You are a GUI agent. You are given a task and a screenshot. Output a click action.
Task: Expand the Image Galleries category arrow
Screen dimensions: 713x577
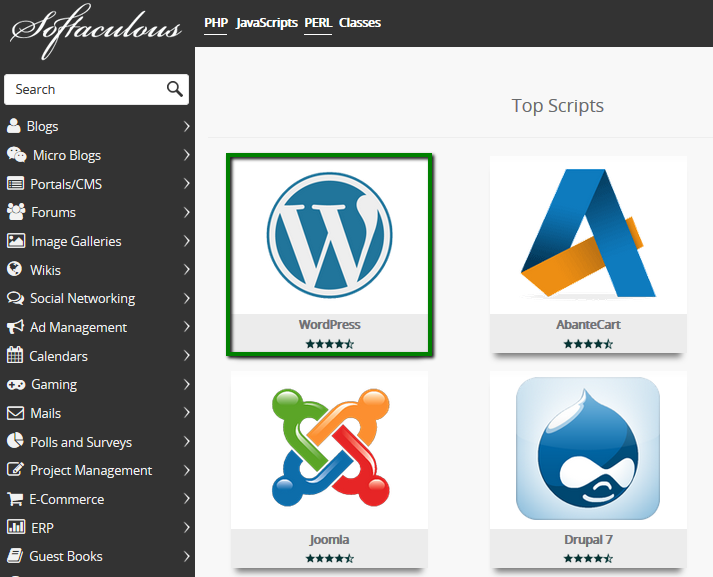[186, 241]
